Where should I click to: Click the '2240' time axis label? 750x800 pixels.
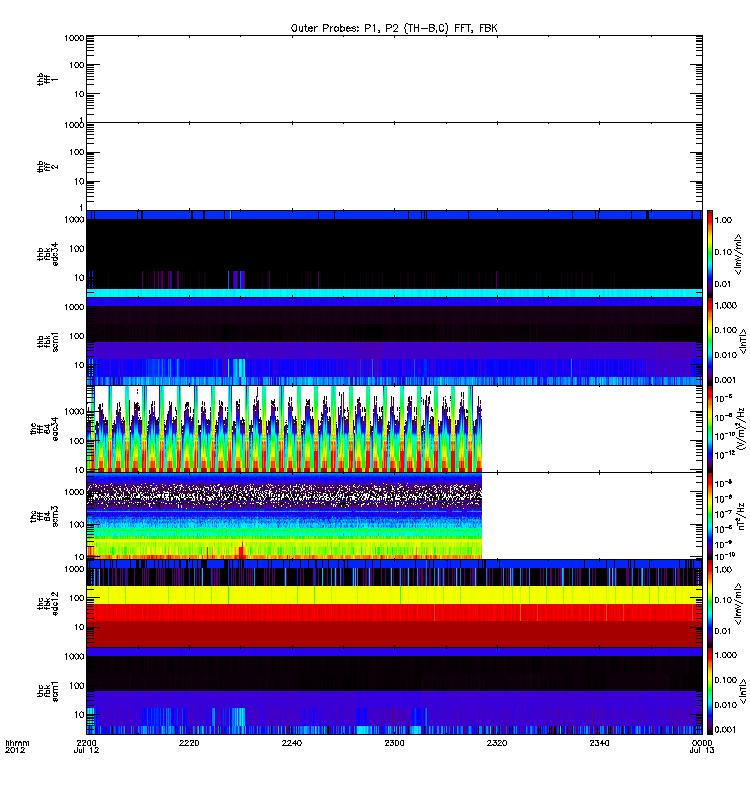click(291, 743)
